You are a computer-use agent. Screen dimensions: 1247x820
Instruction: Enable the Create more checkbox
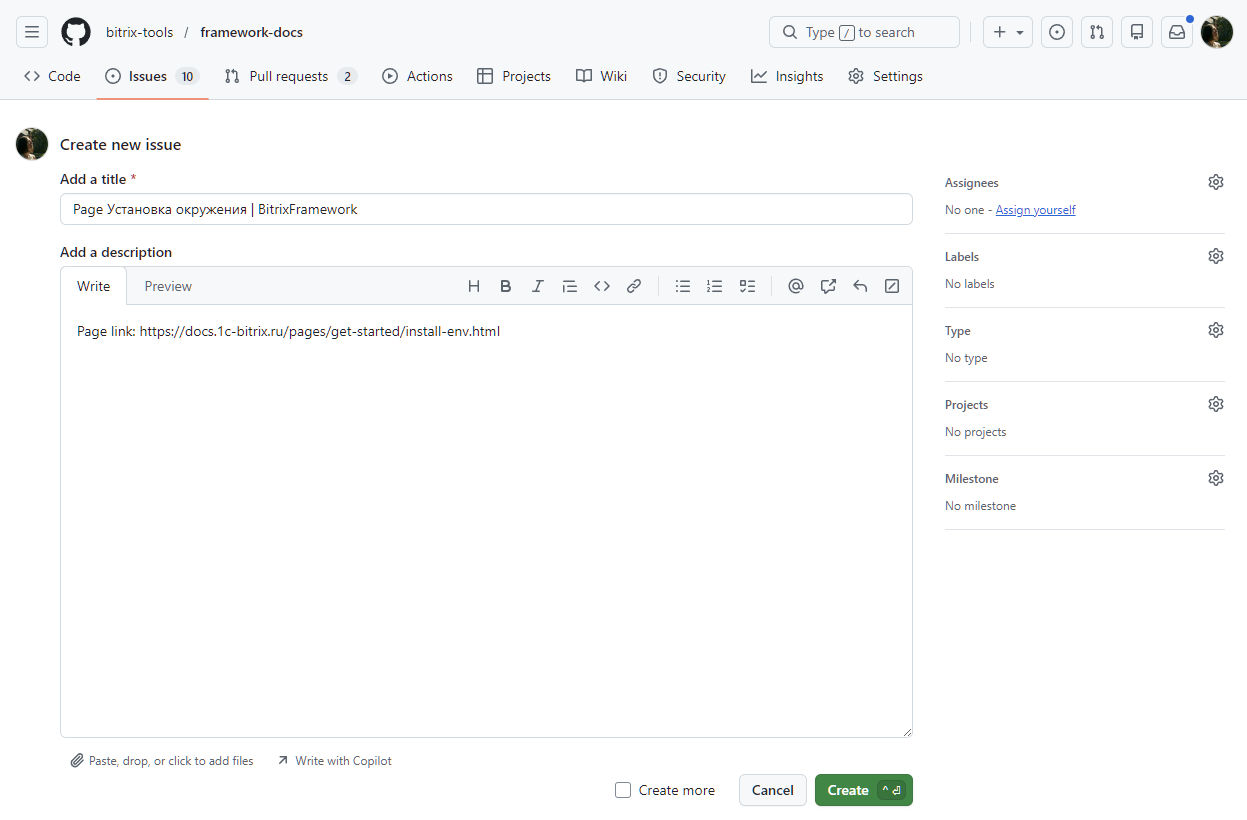pyautogui.click(x=623, y=790)
